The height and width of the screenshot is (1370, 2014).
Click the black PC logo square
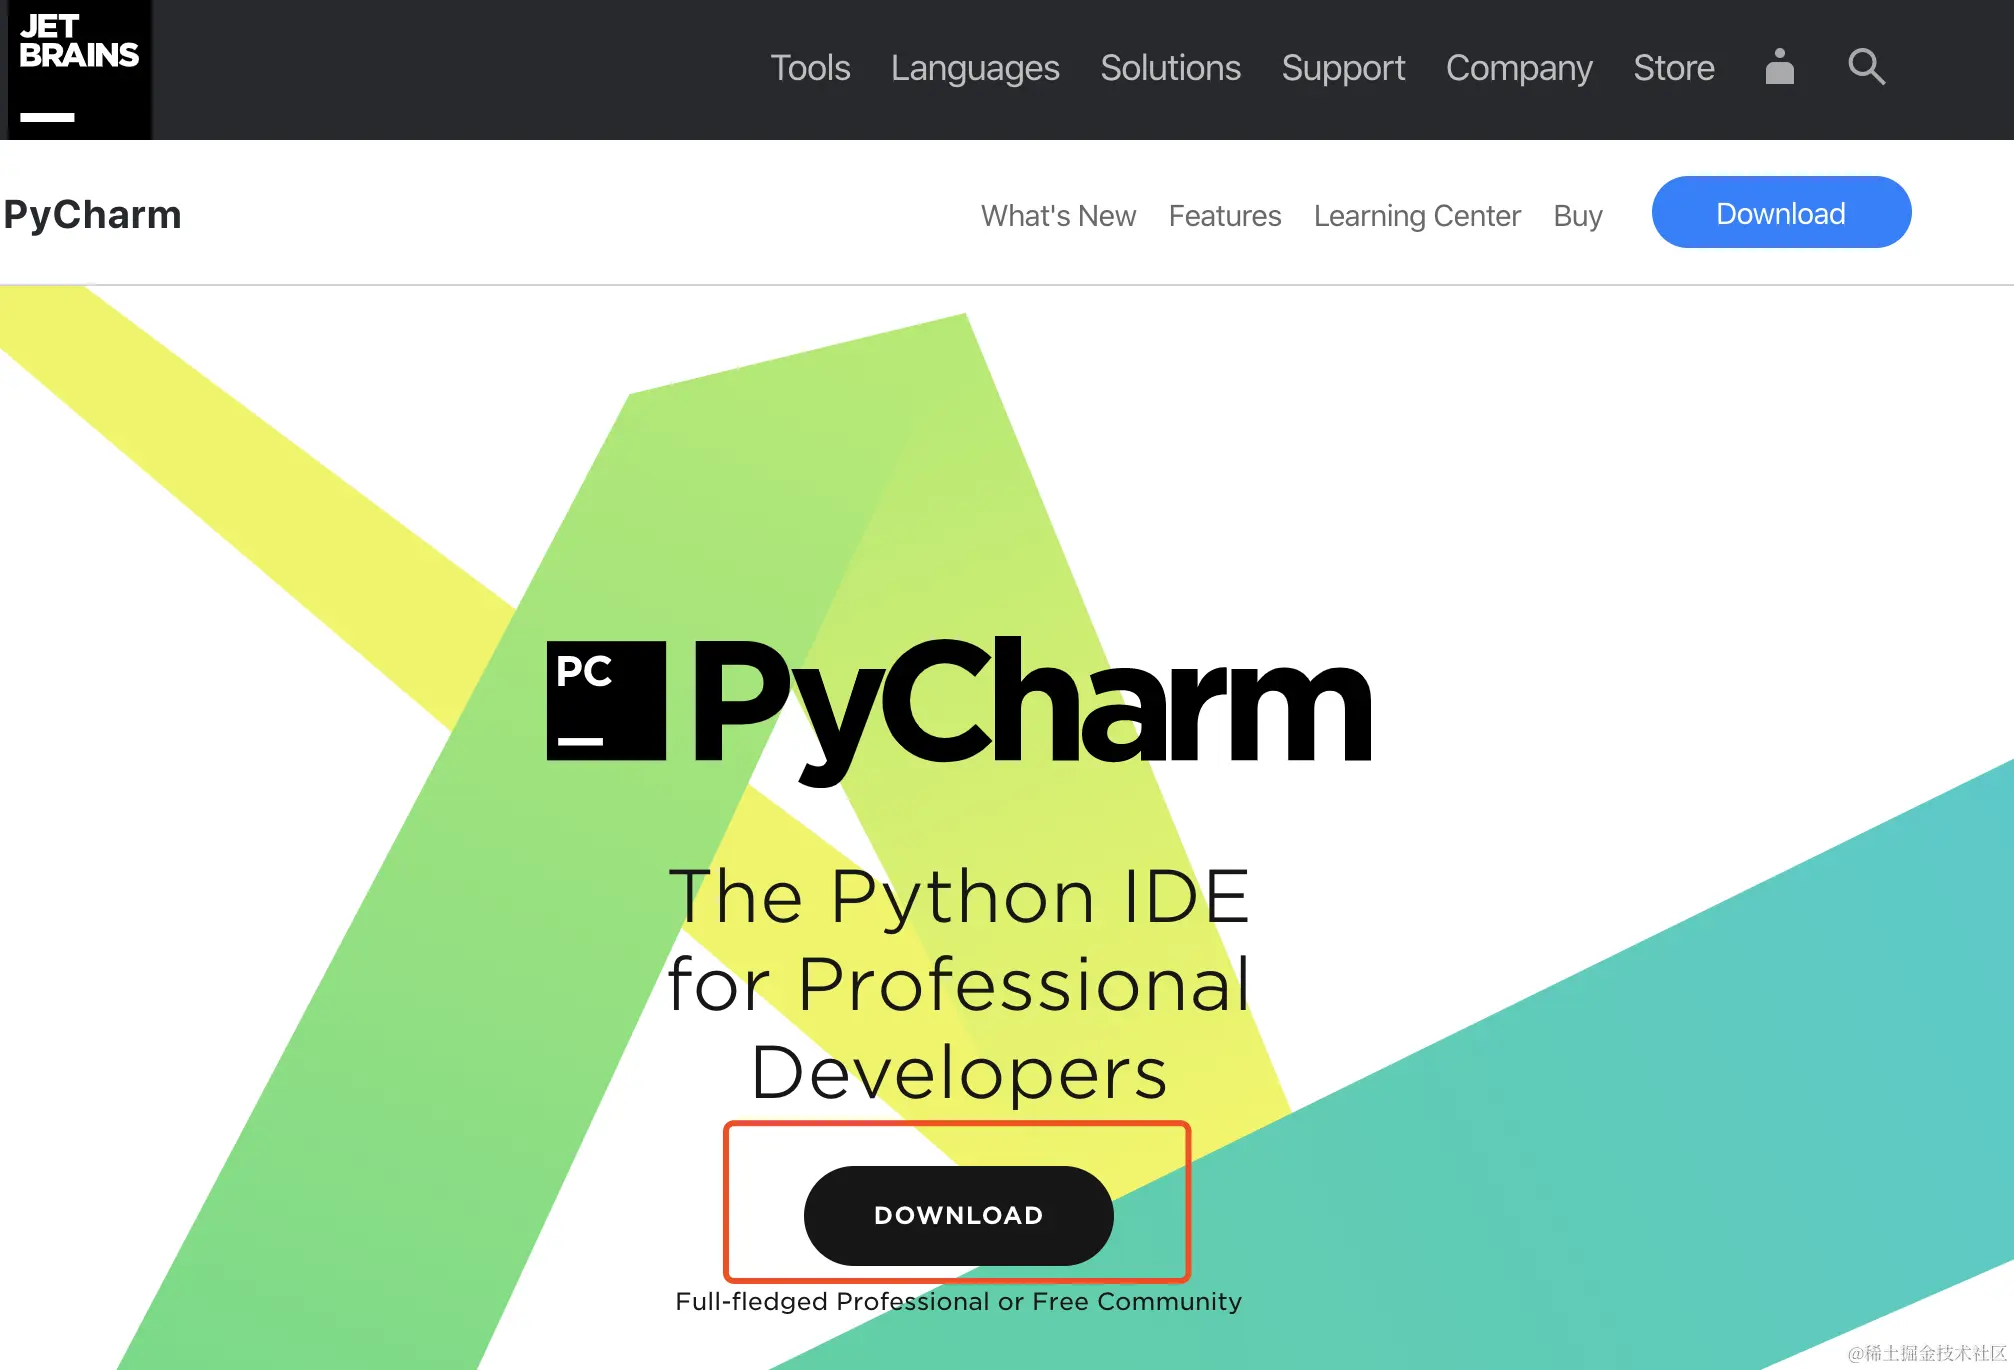tap(606, 700)
